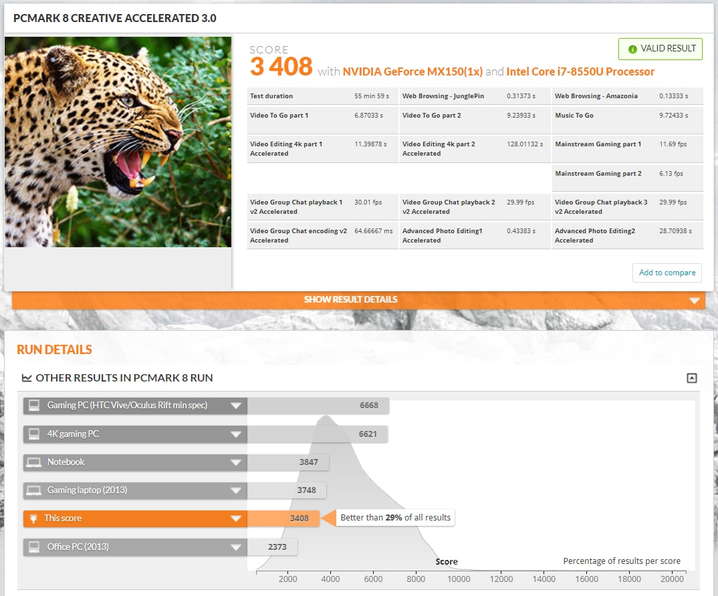Click the laptop icon on Gaming laptop row
Screen dimensions: 718x596
34,491
